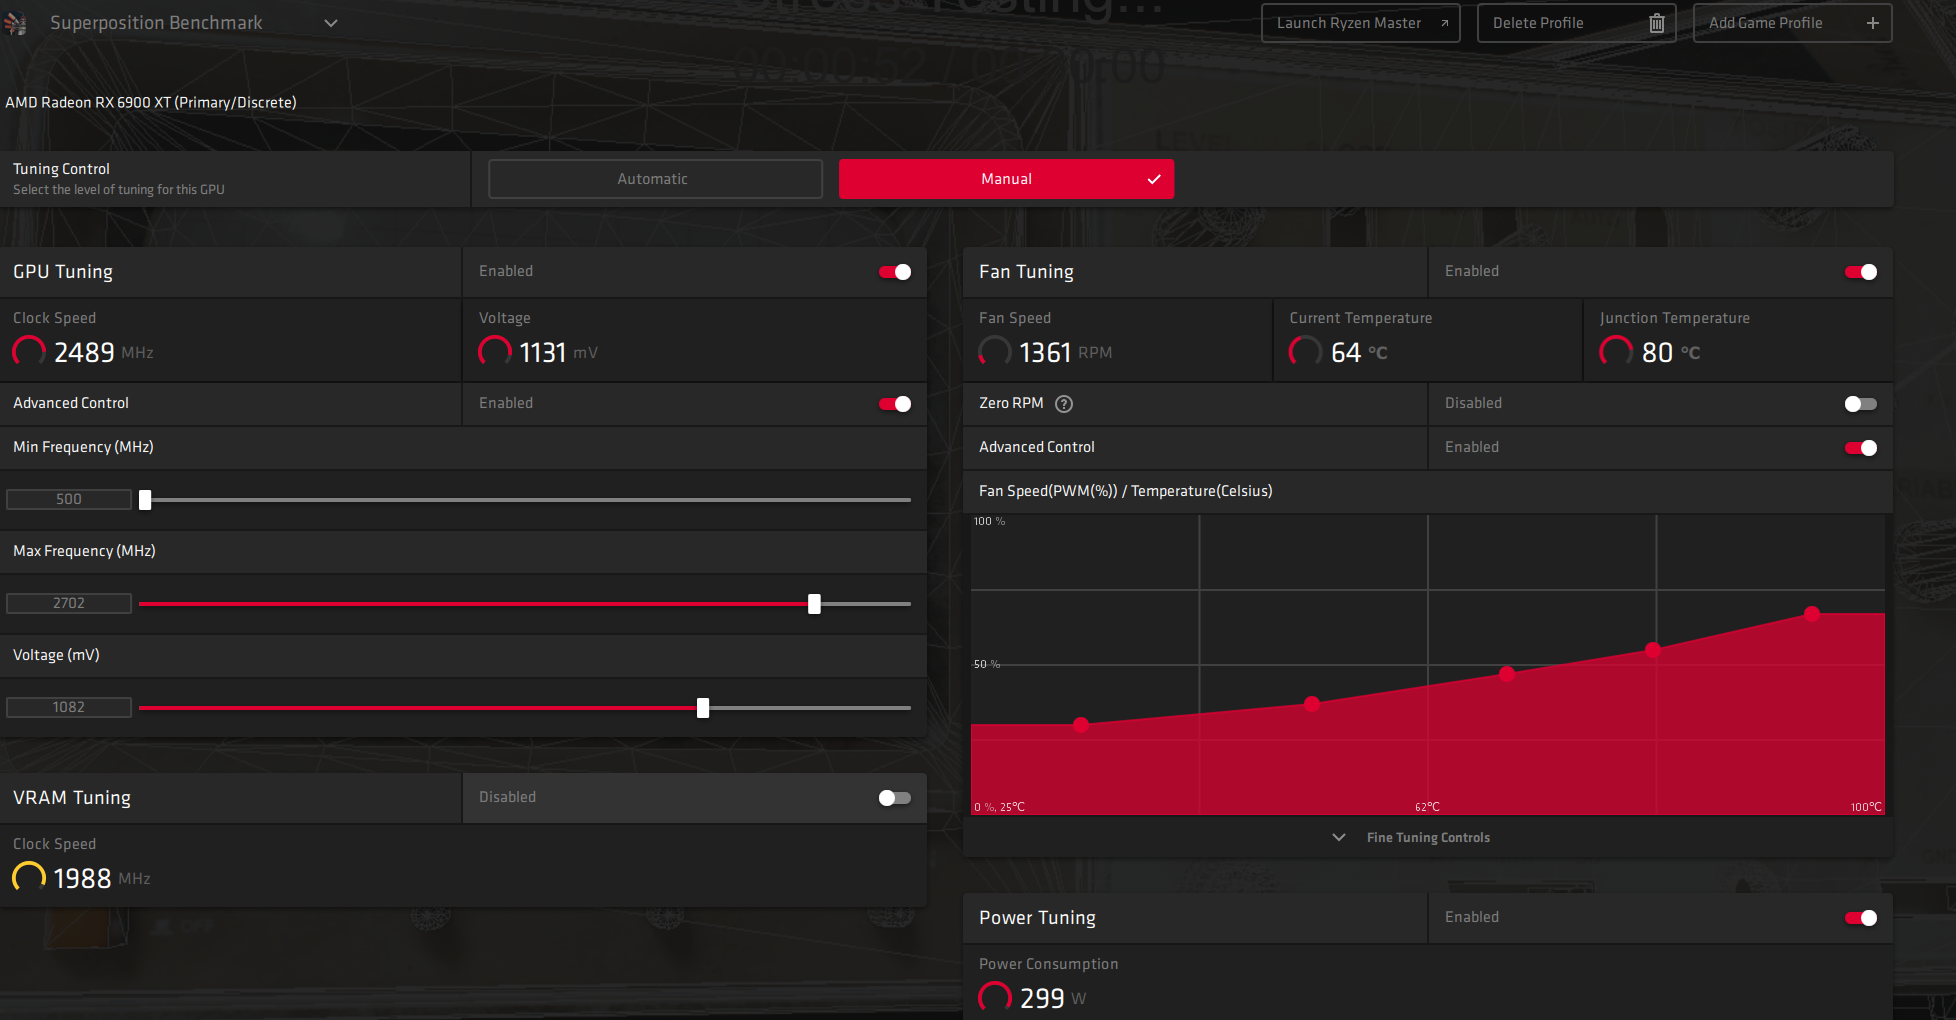Enable Zero RPM toggle
Screen dimensions: 1956x1020
click(1861, 404)
